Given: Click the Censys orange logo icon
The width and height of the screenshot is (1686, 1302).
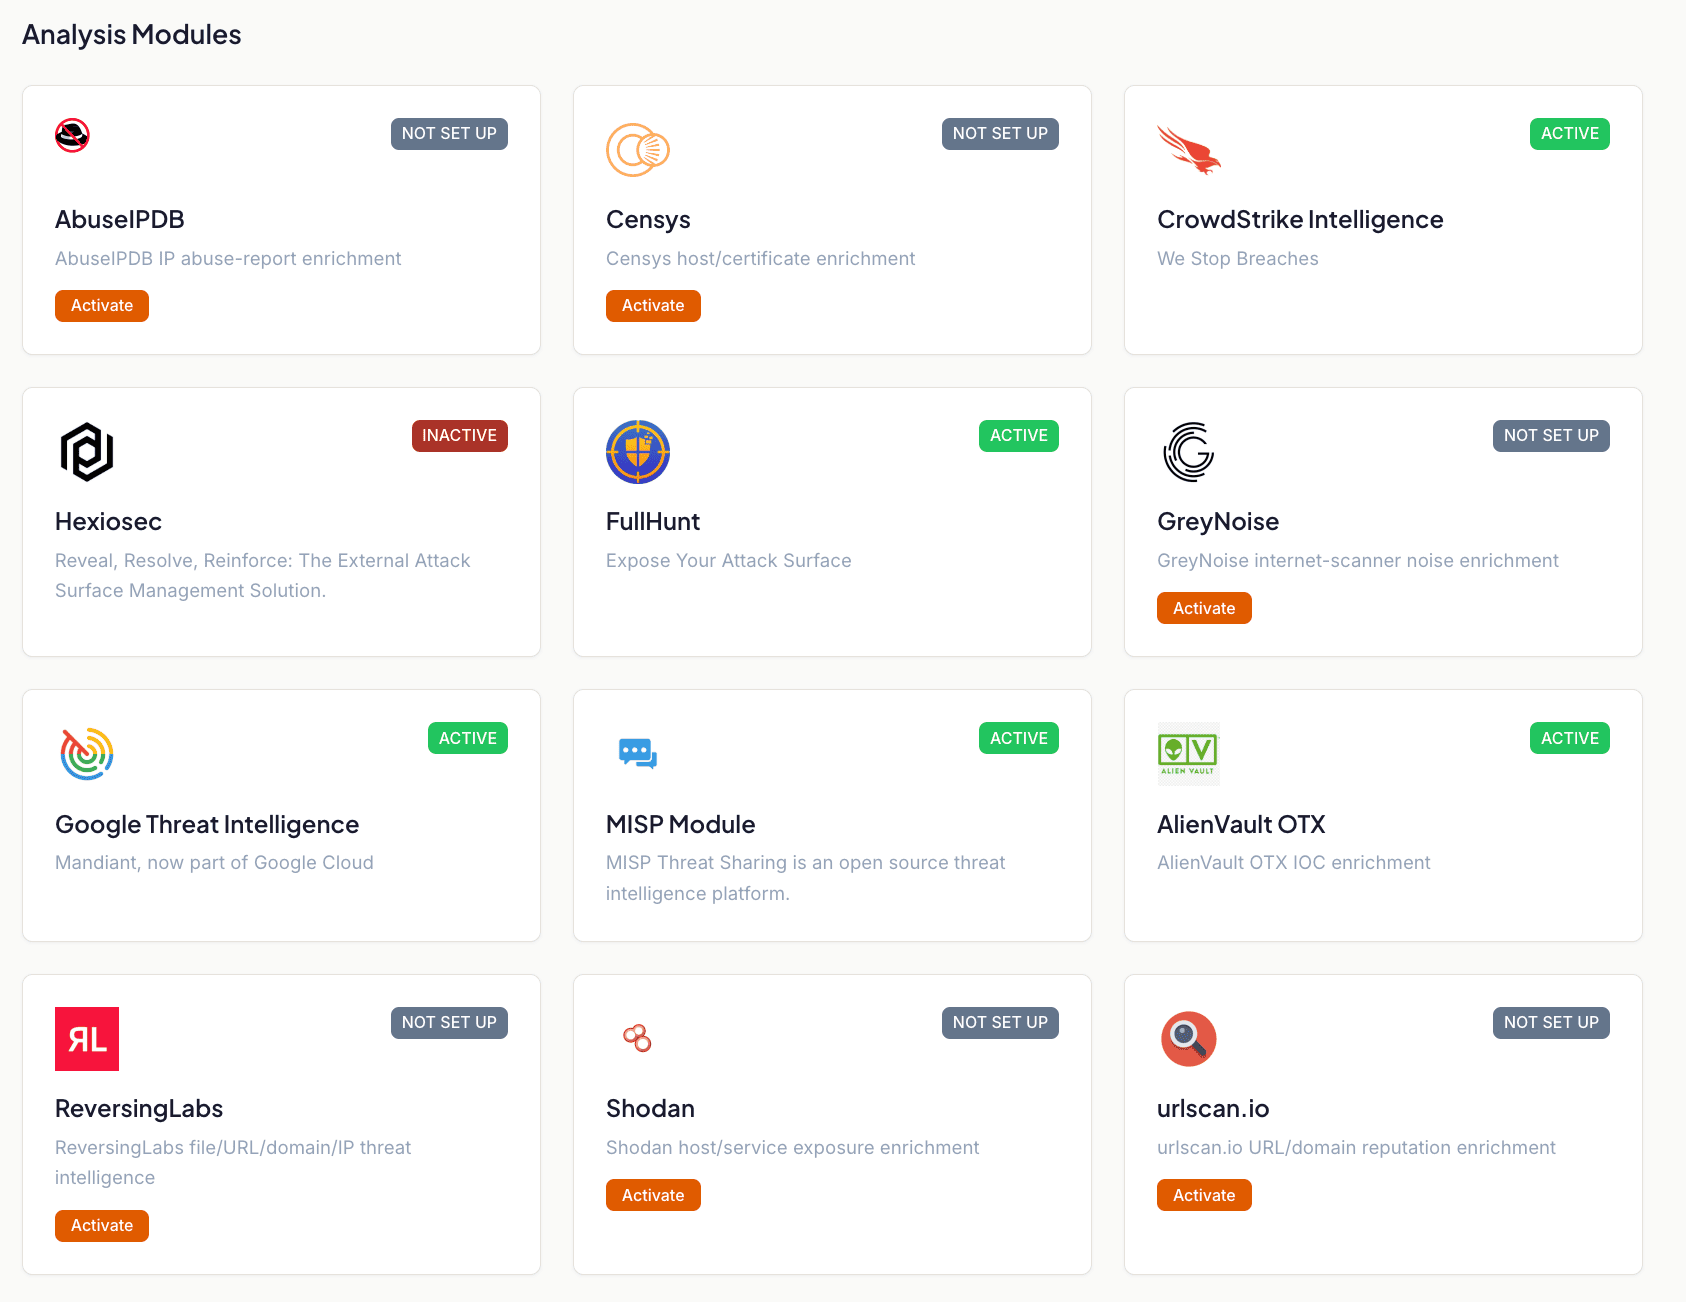Looking at the screenshot, I should click(638, 150).
